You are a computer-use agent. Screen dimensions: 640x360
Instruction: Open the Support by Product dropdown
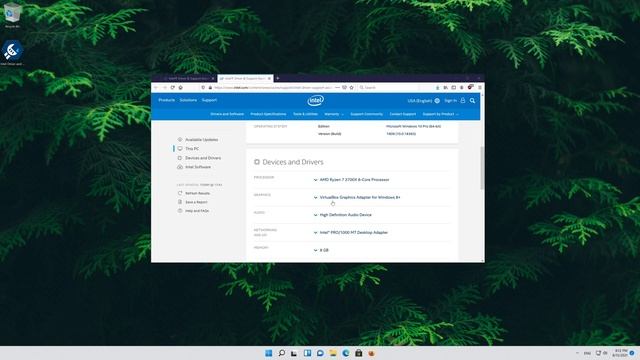pos(440,114)
